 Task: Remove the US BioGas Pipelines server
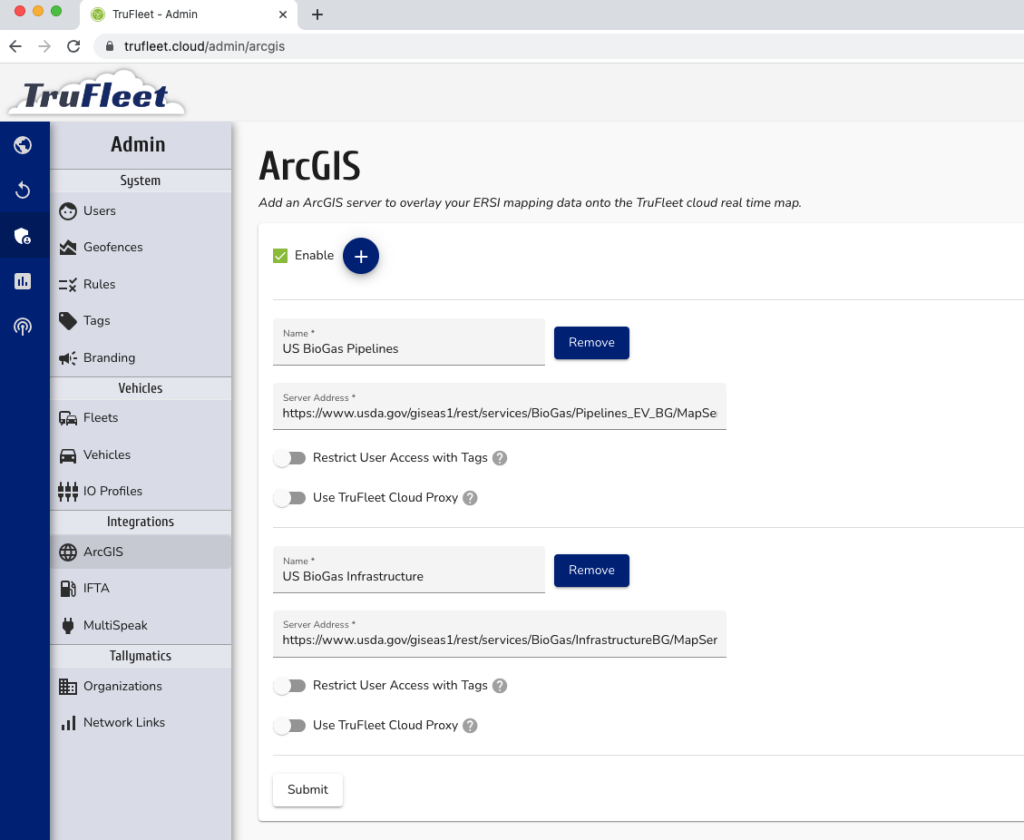tap(592, 343)
